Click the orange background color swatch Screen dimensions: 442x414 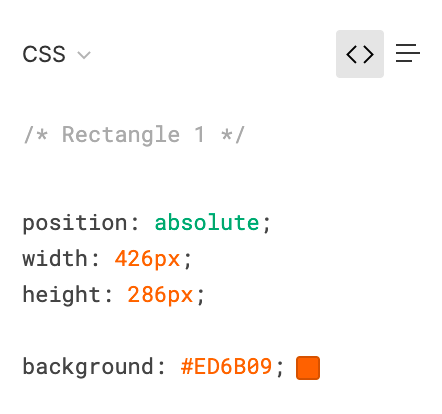point(308,368)
